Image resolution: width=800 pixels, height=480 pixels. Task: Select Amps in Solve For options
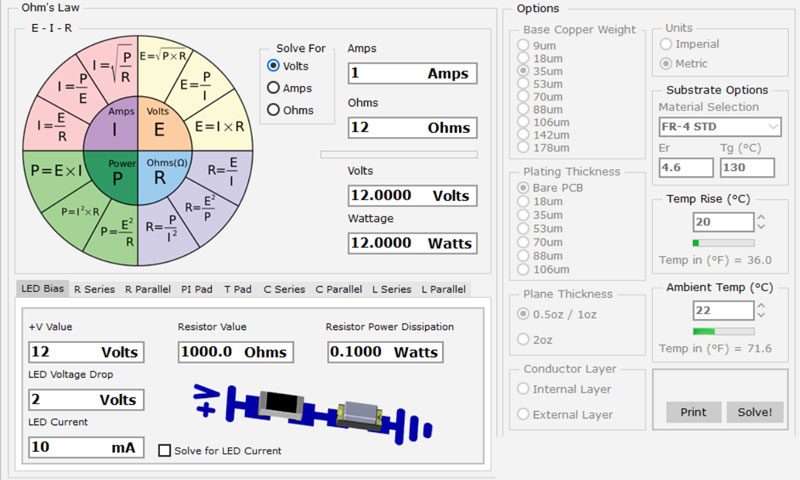click(273, 88)
